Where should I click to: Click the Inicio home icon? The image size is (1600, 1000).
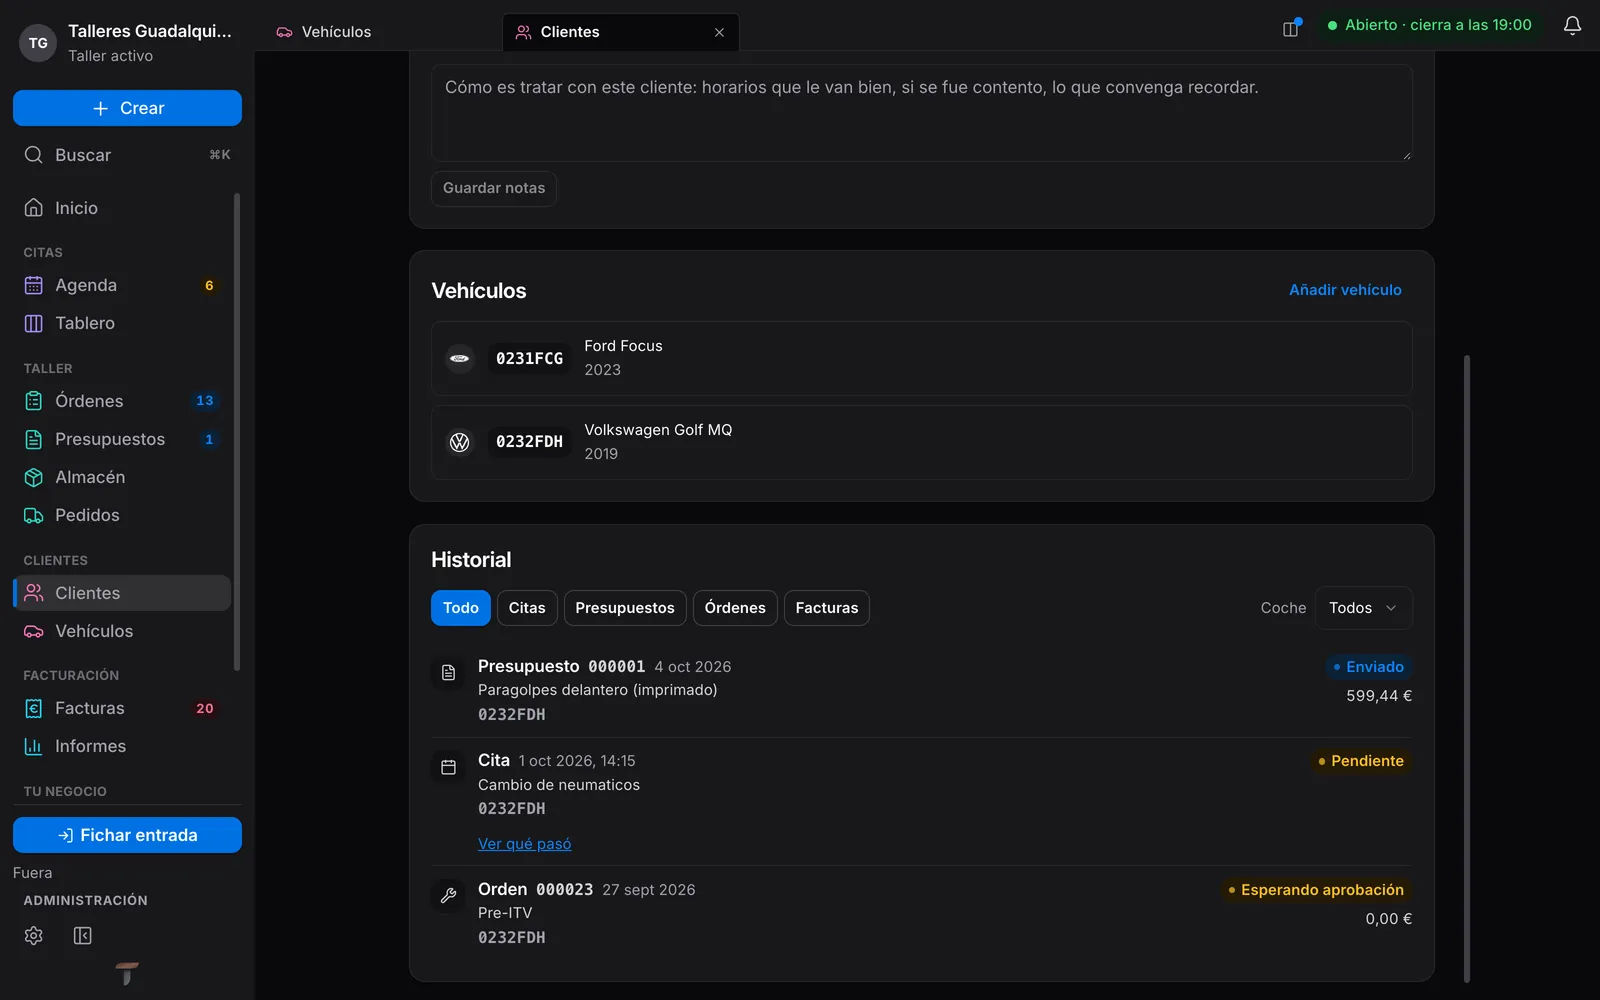[x=33, y=208]
